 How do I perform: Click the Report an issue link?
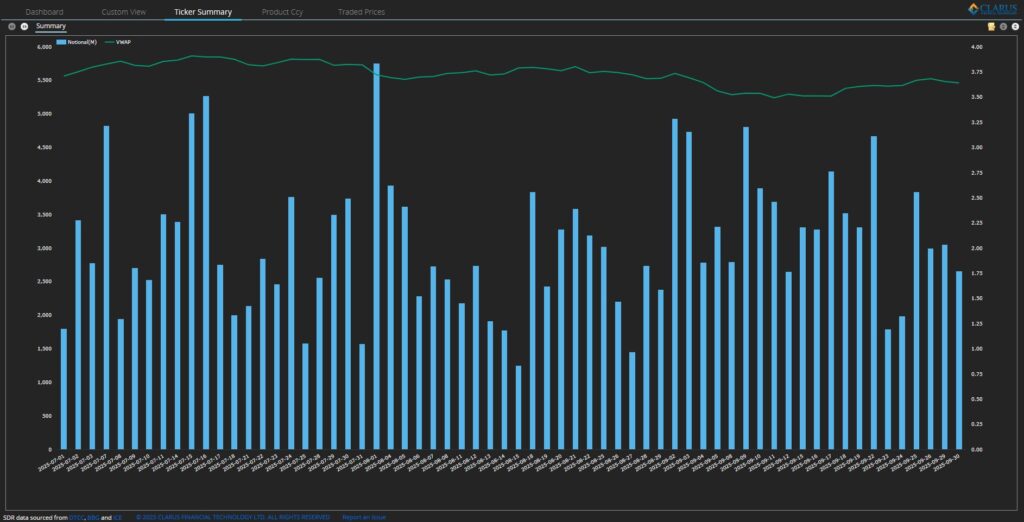coord(364,517)
